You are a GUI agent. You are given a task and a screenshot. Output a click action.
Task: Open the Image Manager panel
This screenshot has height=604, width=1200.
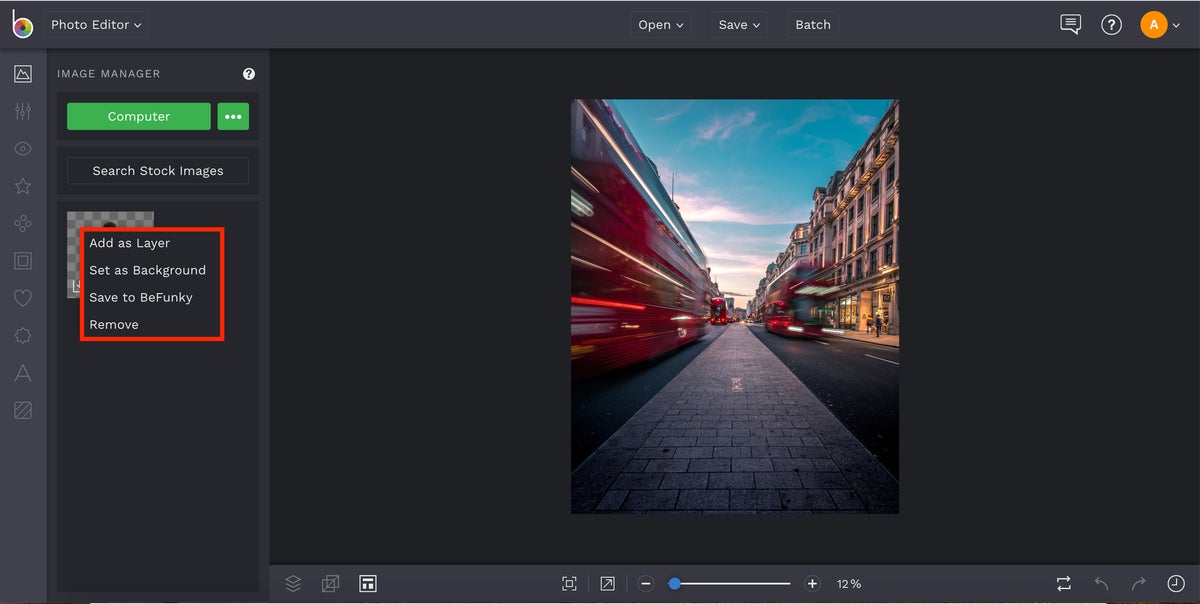22,73
